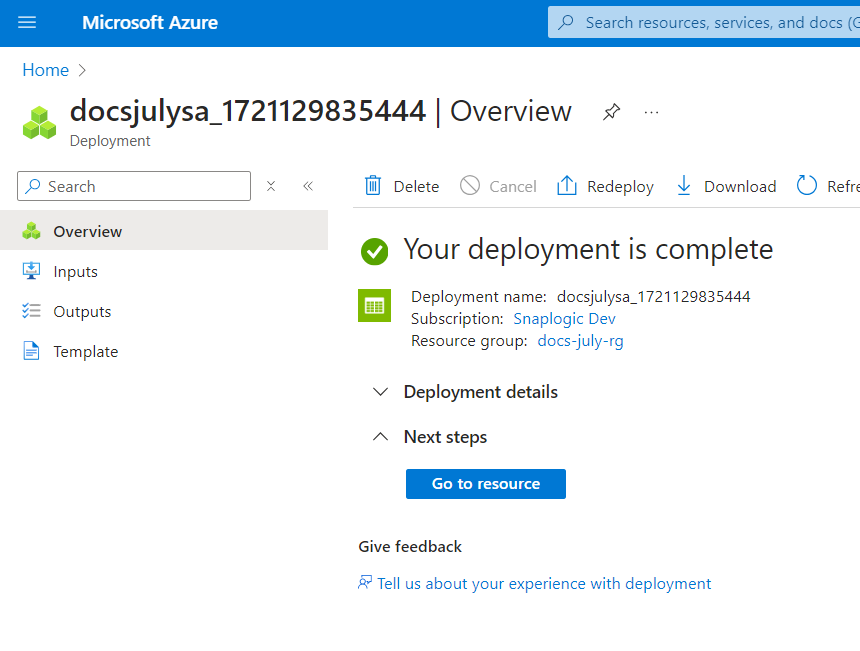Open the Snaplogic Dev subscription link
The image size is (860, 651).
564,319
